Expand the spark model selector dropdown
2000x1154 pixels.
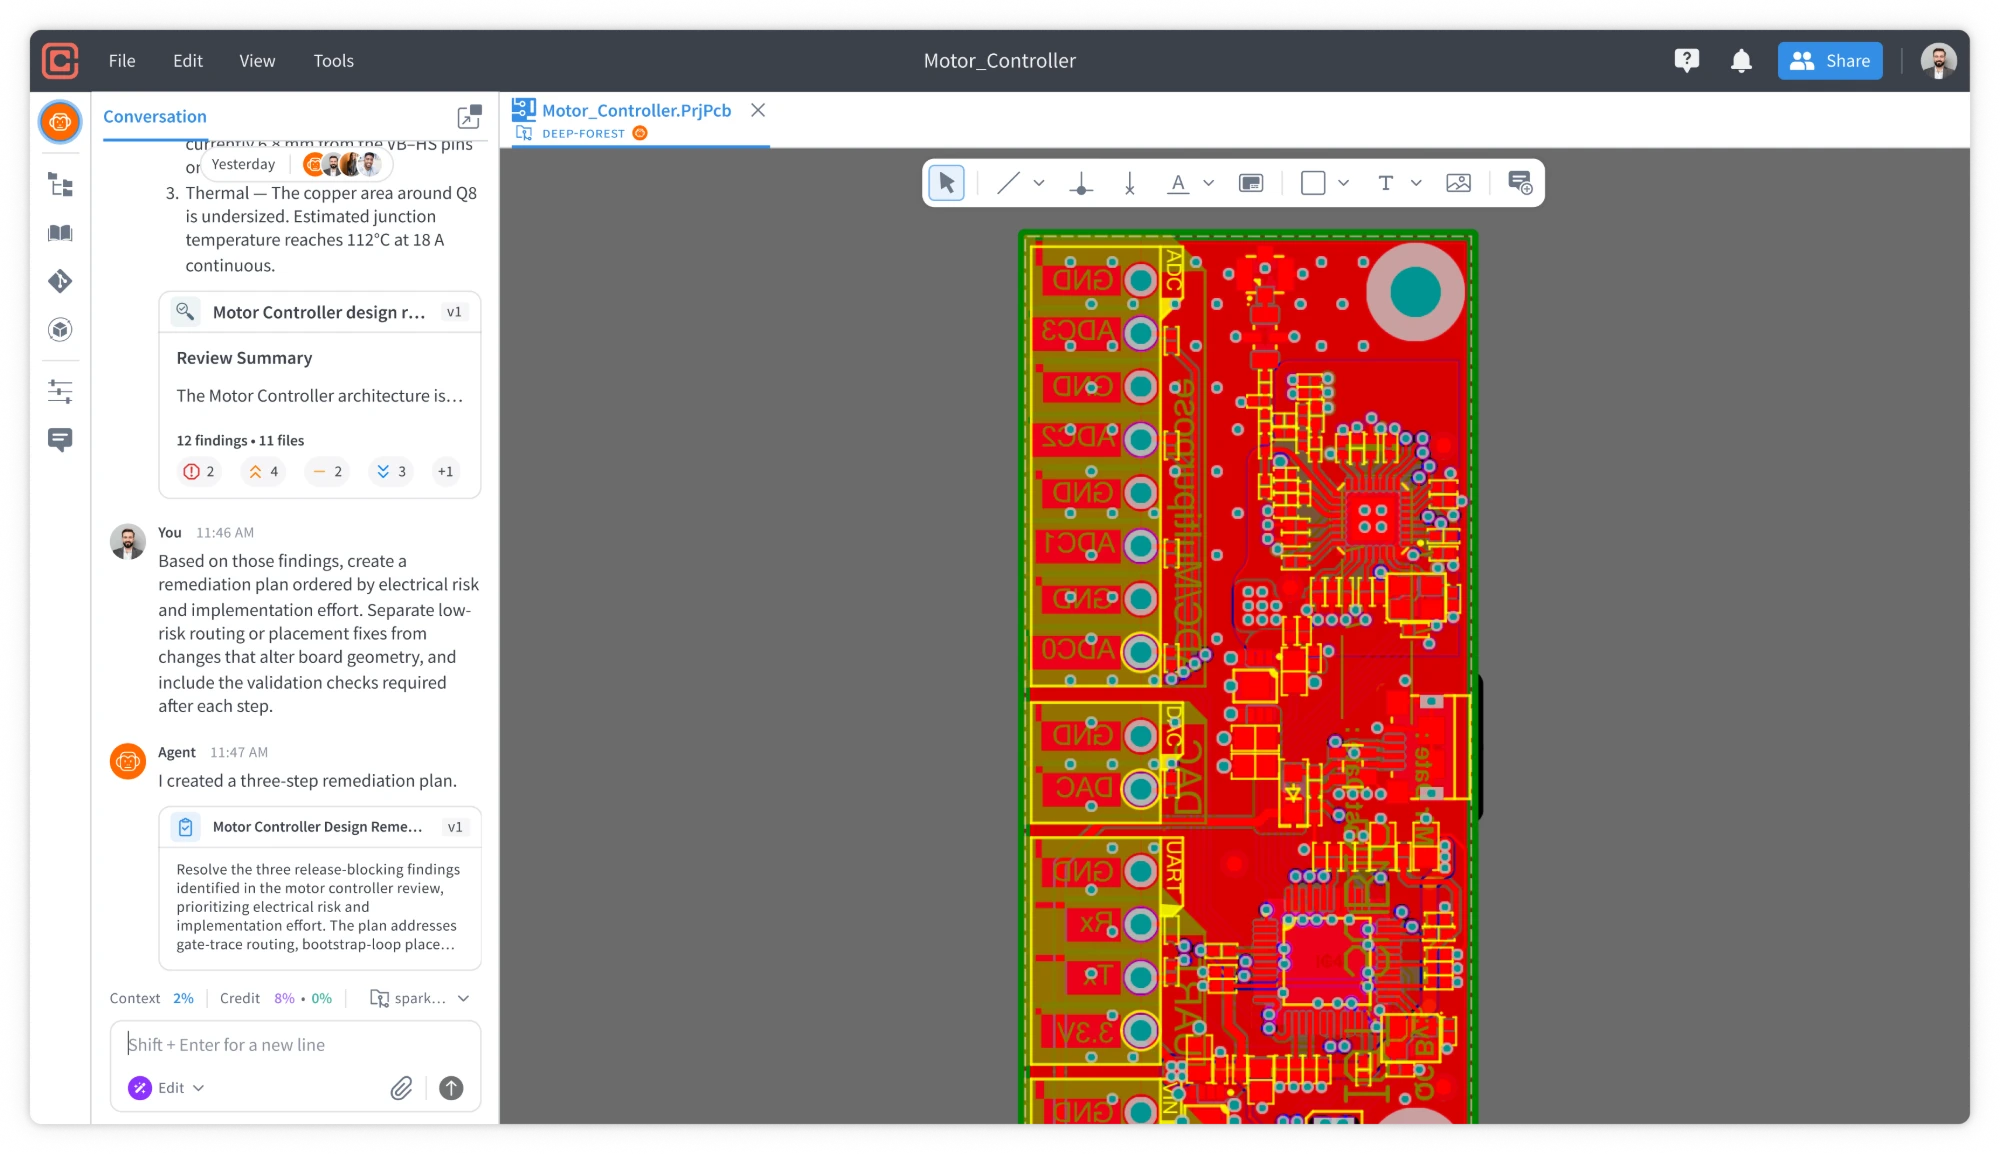click(420, 998)
